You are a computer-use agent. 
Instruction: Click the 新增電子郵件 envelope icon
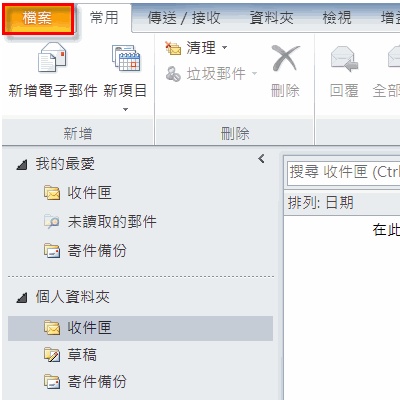(x=52, y=57)
